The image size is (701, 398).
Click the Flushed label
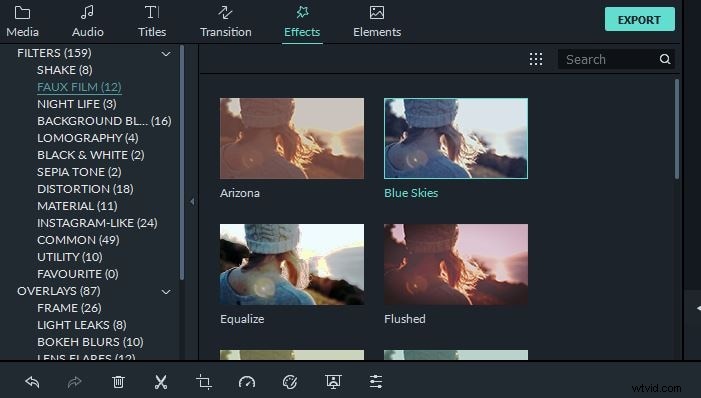point(405,319)
